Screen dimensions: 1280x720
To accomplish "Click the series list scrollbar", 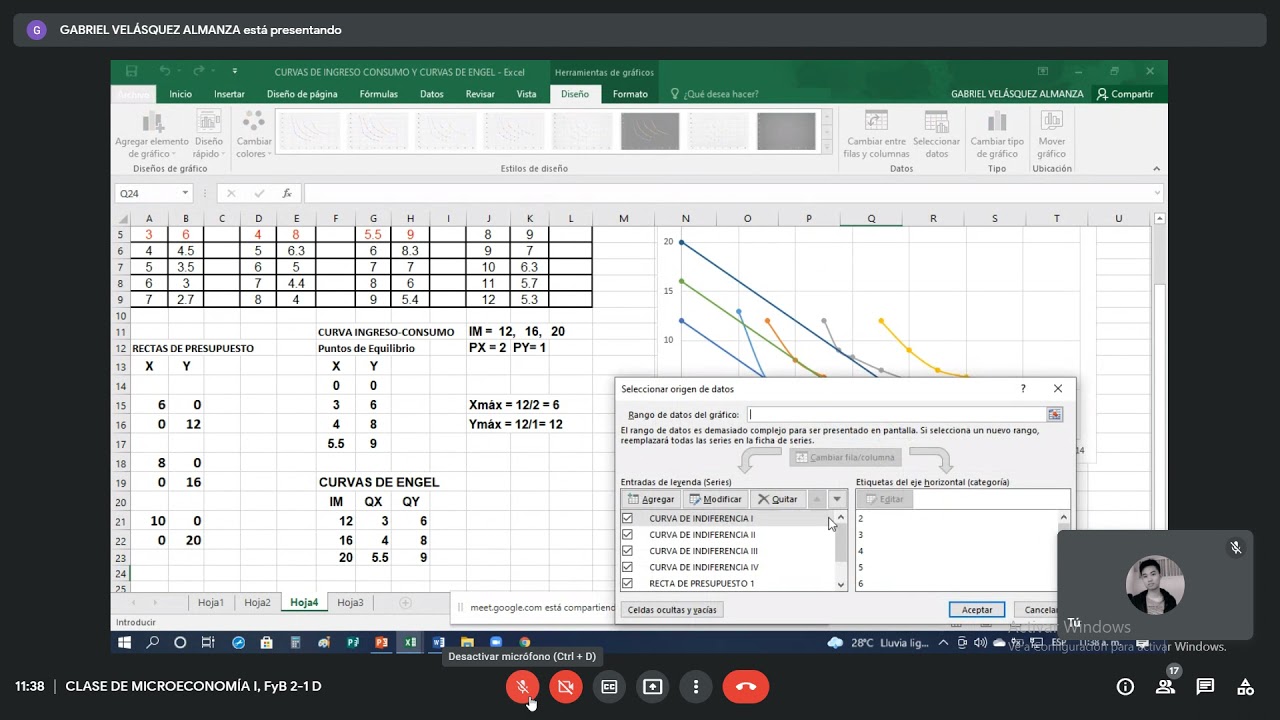I will point(841,550).
